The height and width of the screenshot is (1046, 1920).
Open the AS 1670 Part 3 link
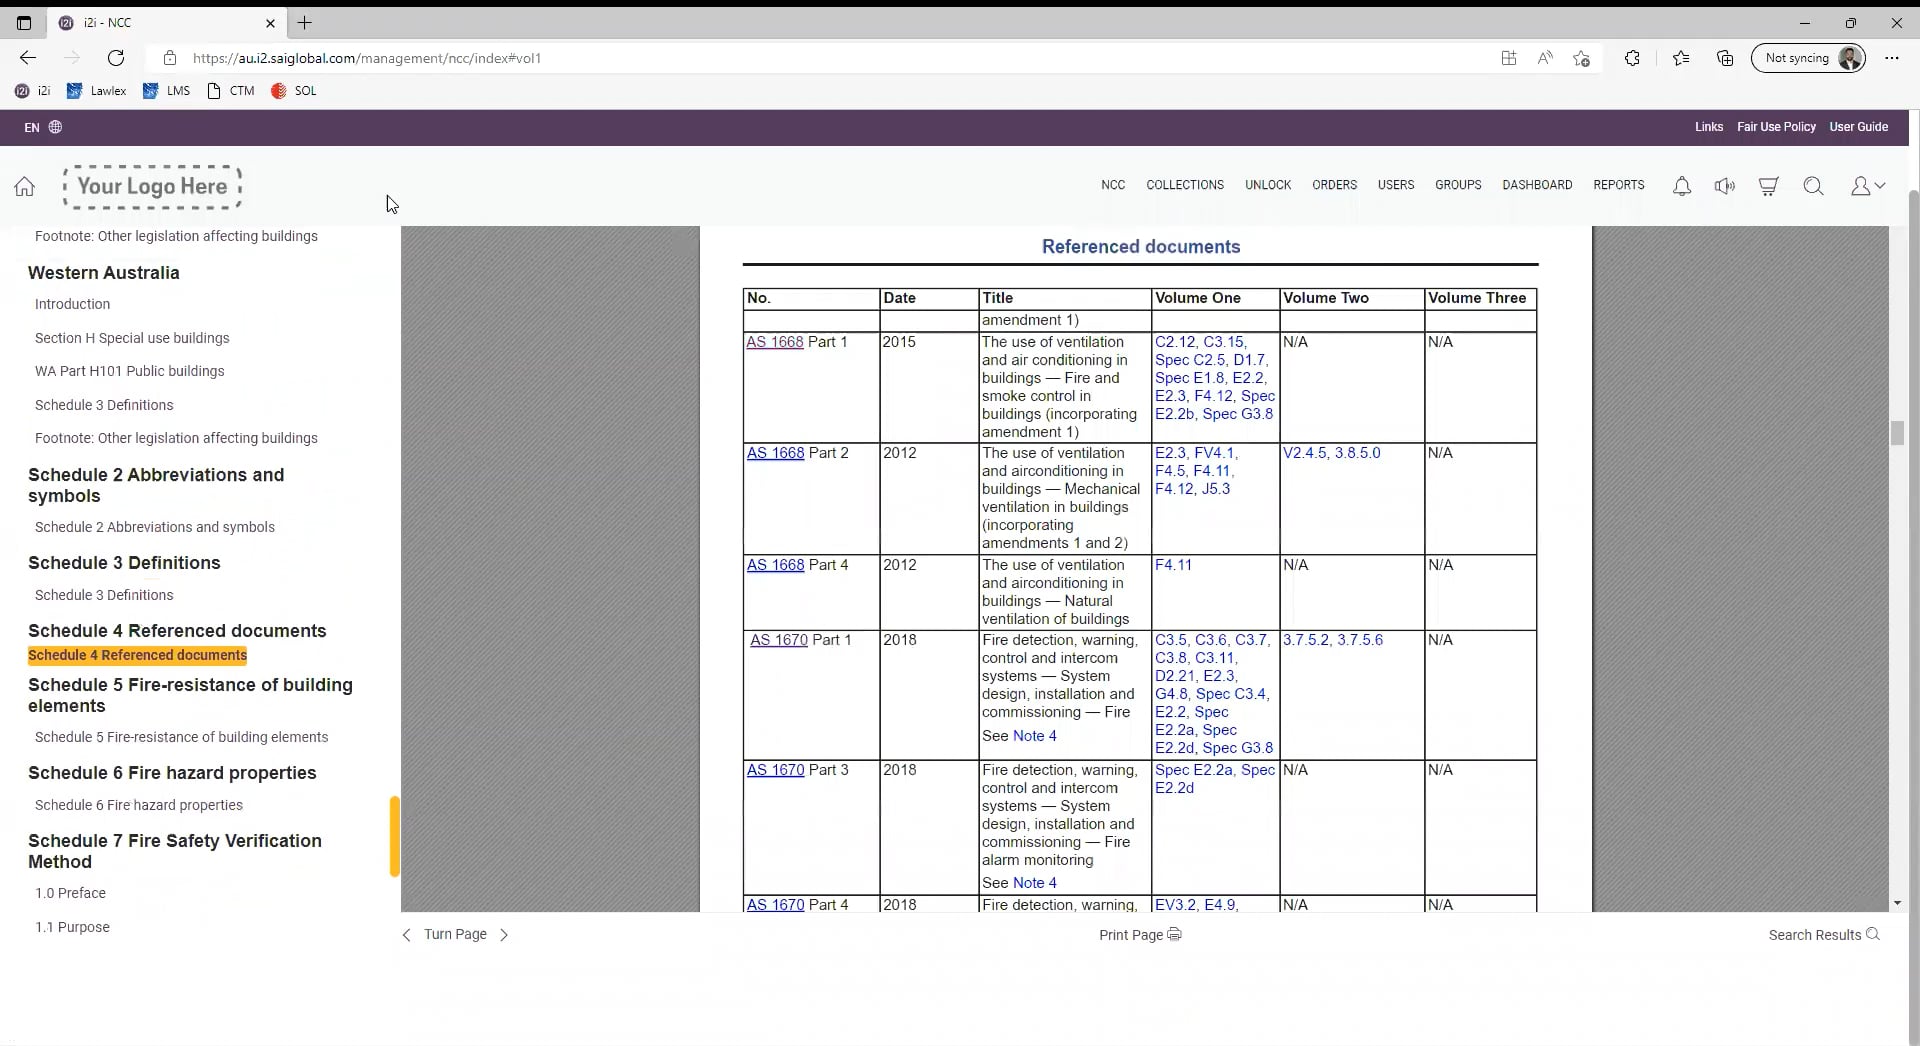point(775,770)
